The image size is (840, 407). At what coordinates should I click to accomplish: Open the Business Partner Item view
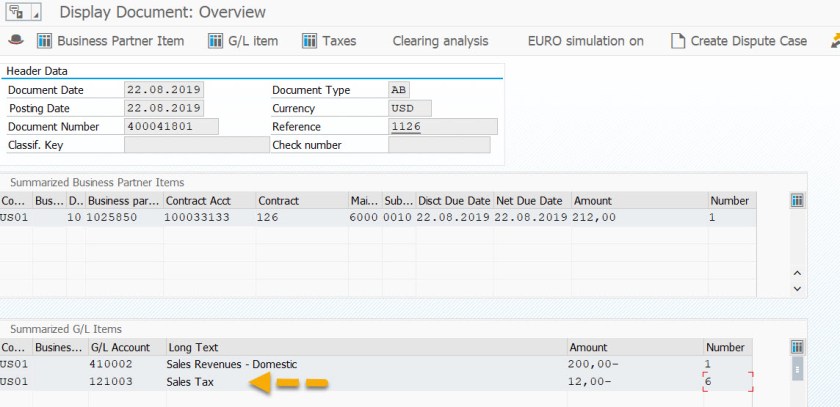pos(110,41)
